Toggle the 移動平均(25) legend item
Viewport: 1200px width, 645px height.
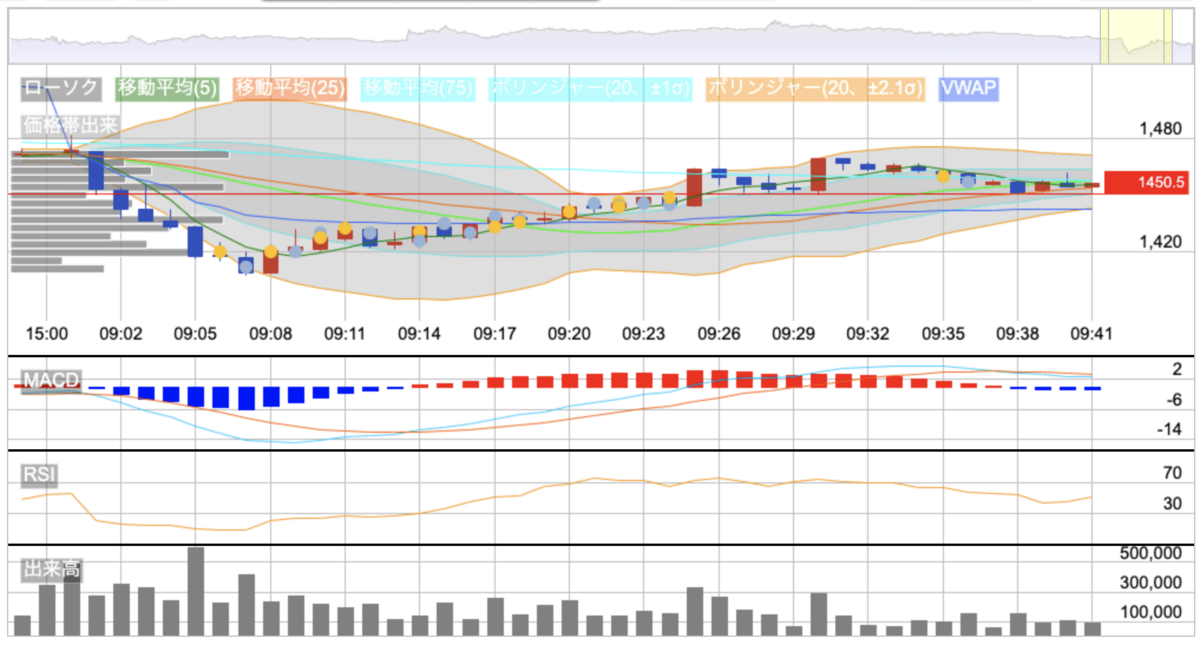point(289,88)
